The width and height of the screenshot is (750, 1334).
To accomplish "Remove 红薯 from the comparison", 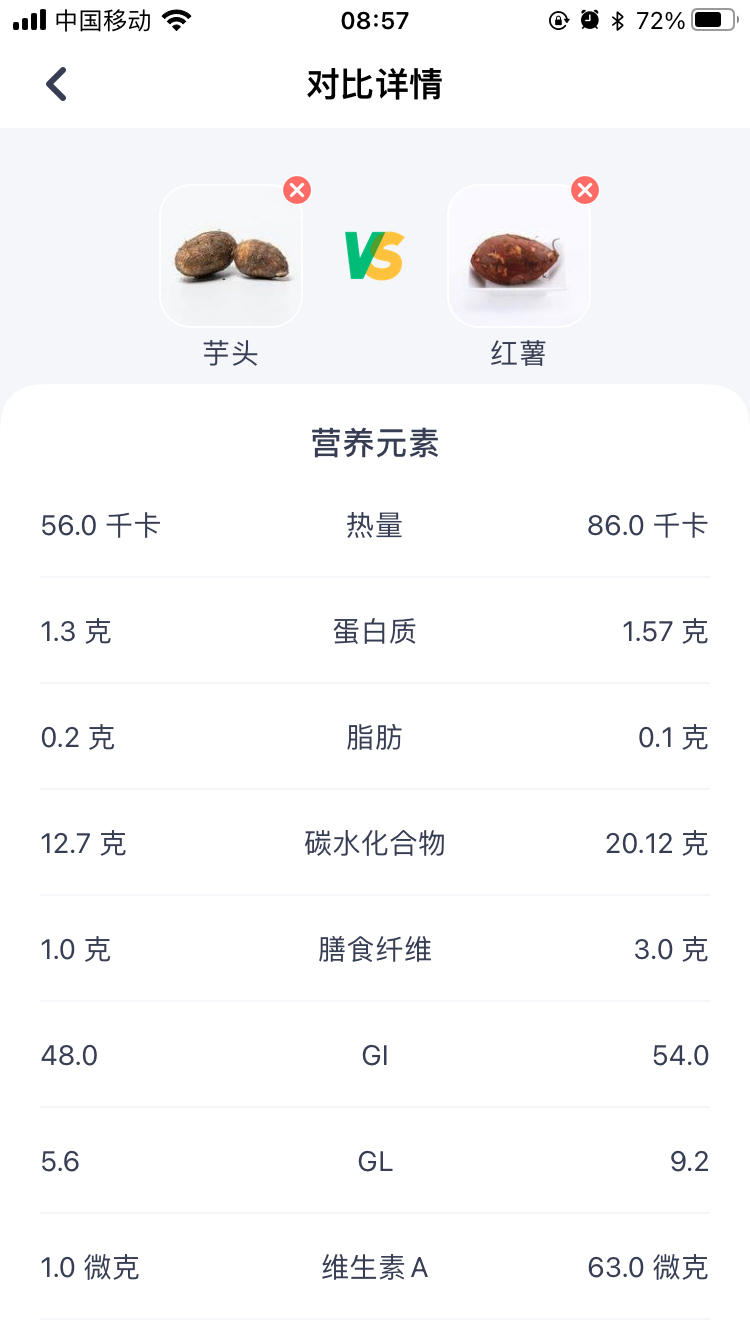I will pos(585,190).
